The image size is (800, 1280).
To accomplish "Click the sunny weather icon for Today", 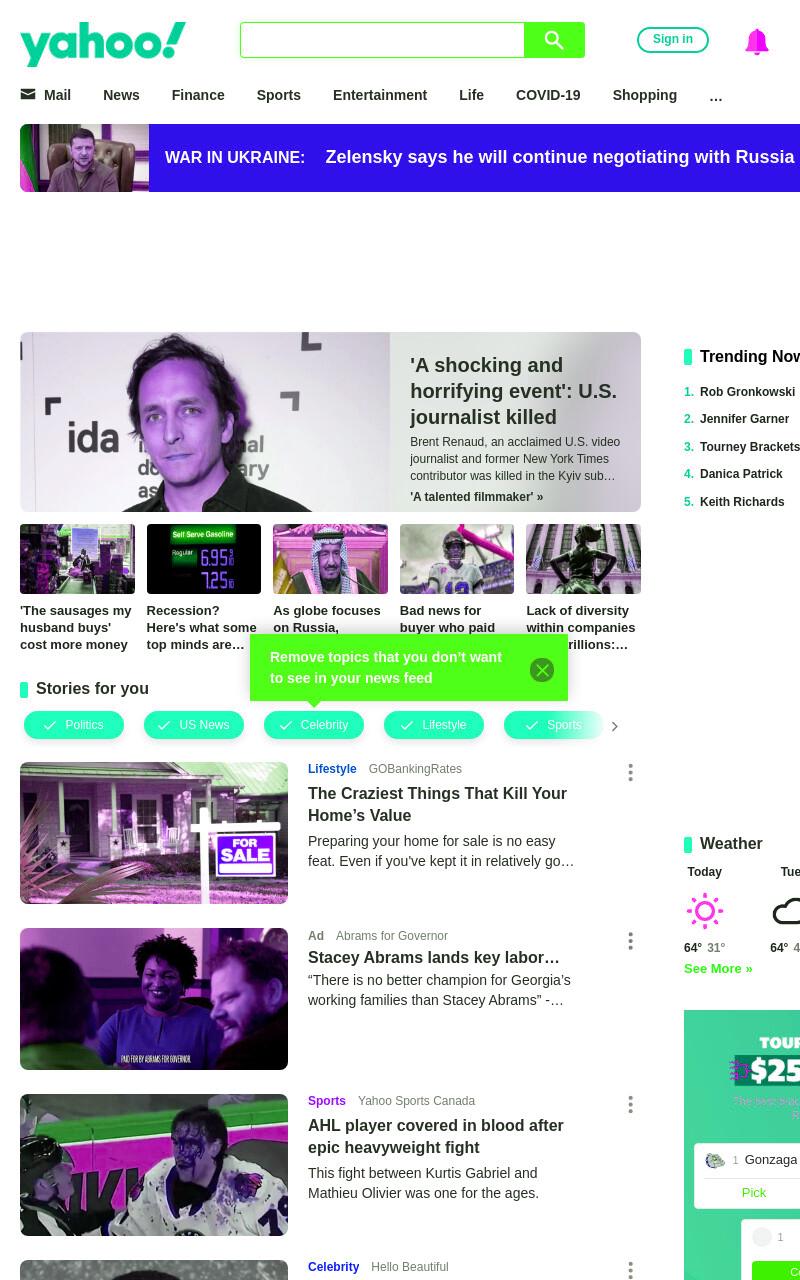I will 705,911.
